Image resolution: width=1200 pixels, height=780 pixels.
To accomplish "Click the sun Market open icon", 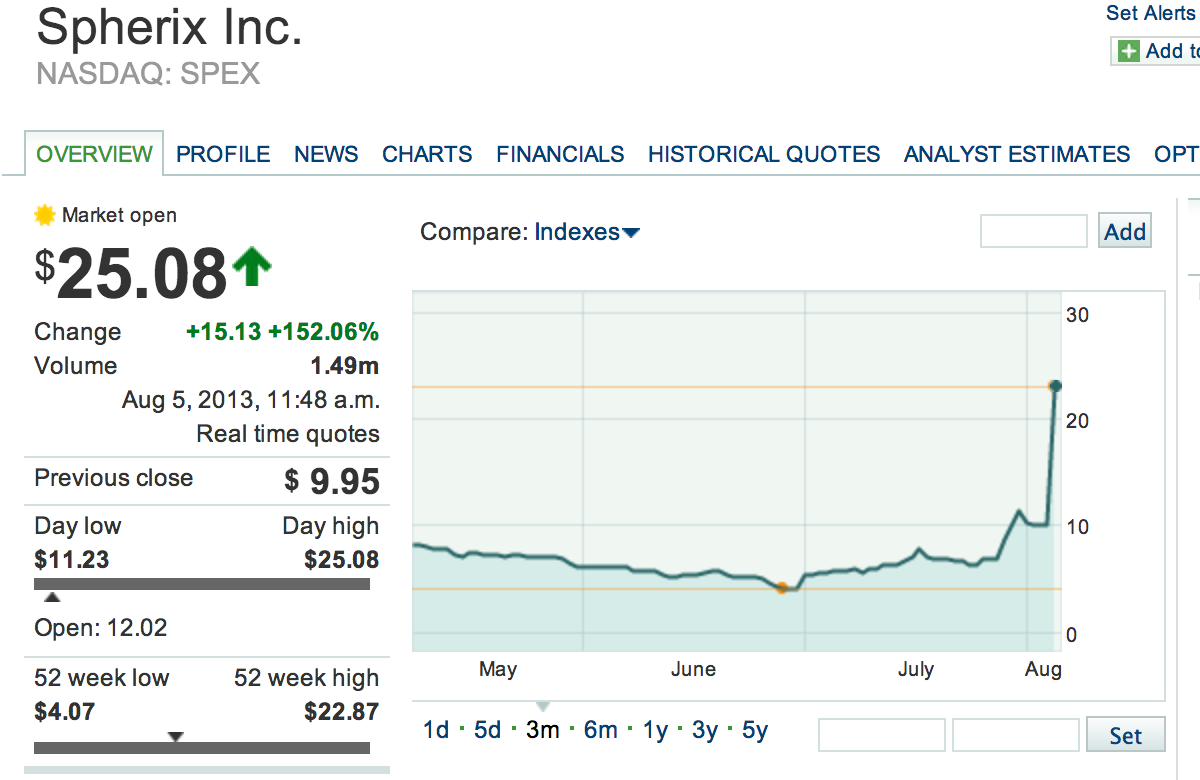I will click(45, 215).
